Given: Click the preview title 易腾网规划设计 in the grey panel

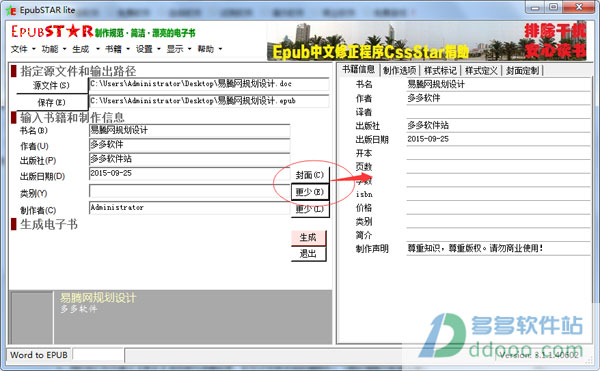Looking at the screenshot, I should click(x=98, y=298).
